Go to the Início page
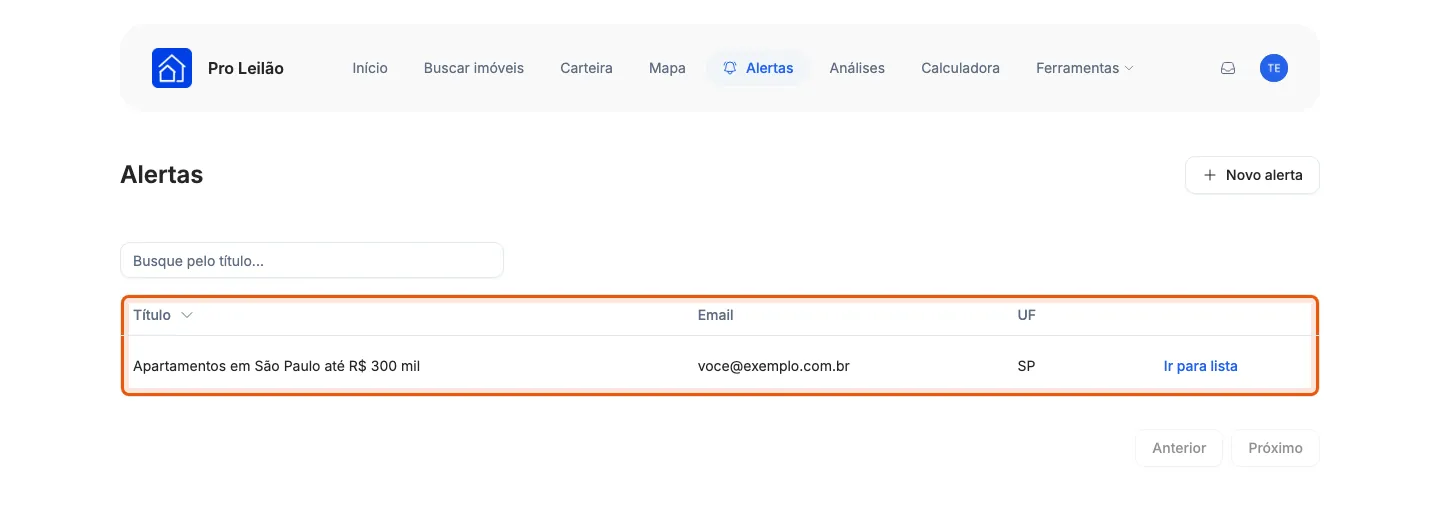This screenshot has height=520, width=1440. tap(370, 68)
